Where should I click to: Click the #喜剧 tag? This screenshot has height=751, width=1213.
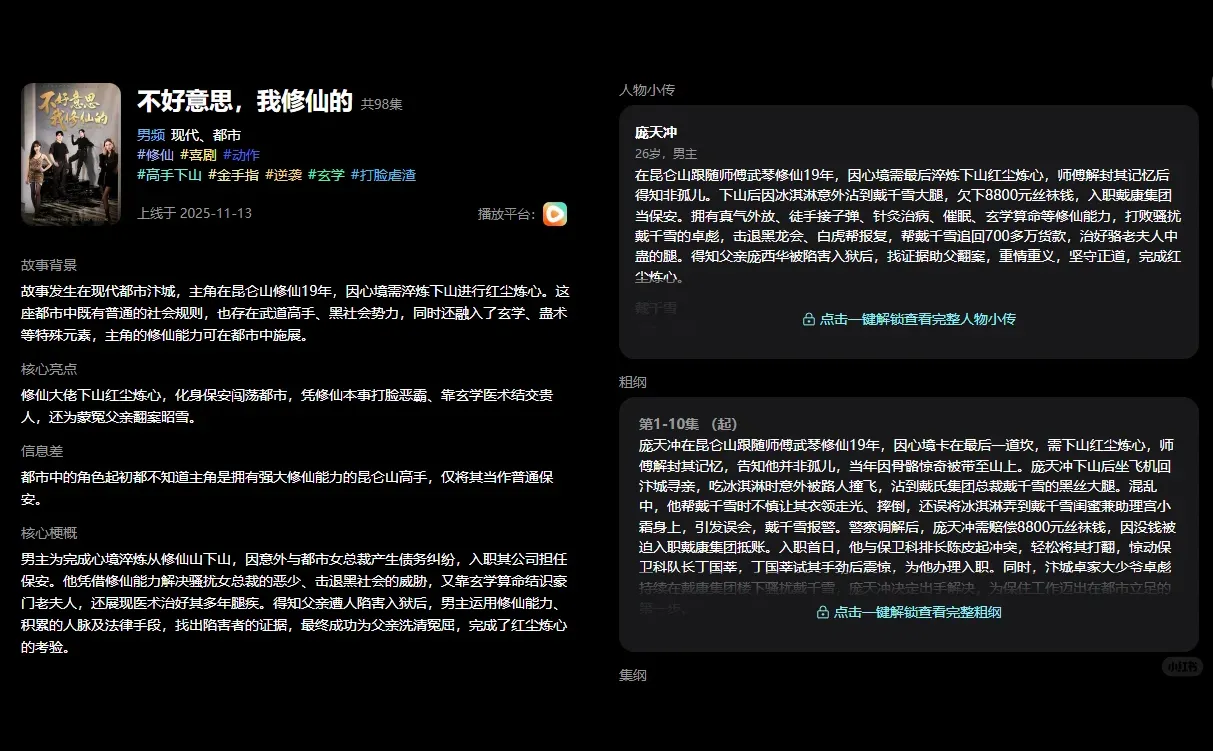(x=197, y=155)
